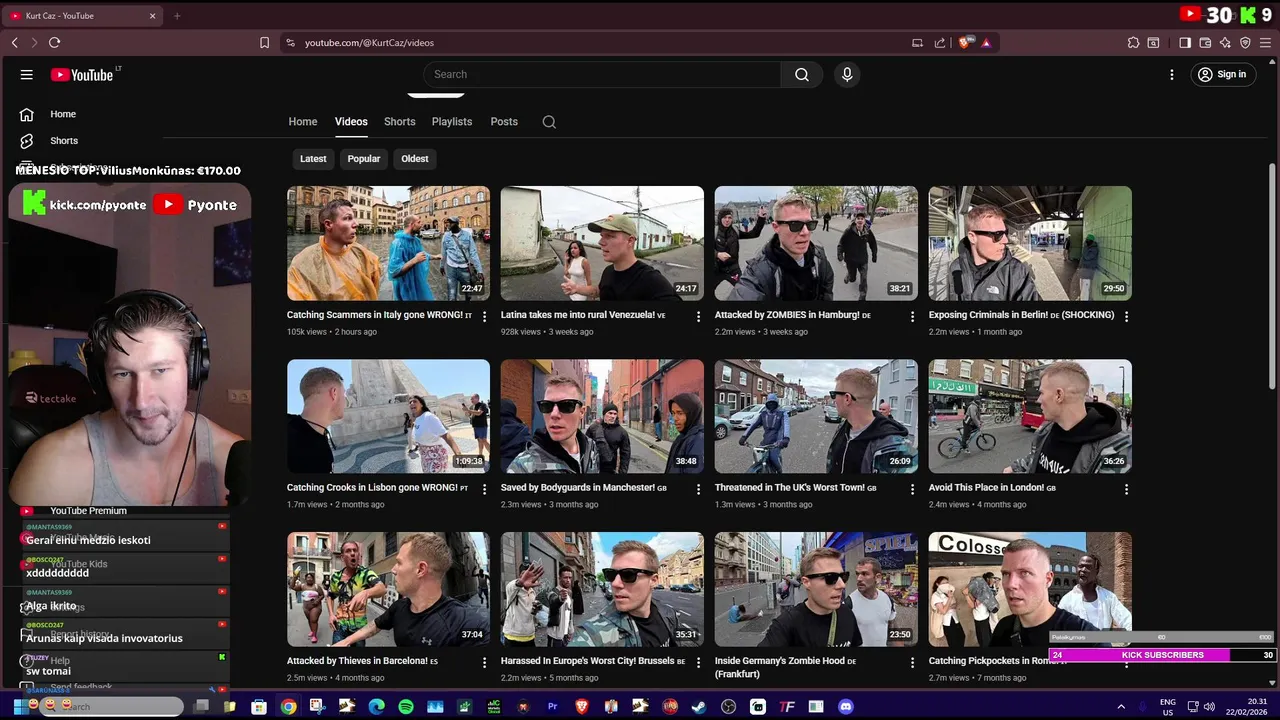This screenshot has height=720, width=1280.
Task: Open browser extensions puzzle icon
Action: tap(1133, 43)
